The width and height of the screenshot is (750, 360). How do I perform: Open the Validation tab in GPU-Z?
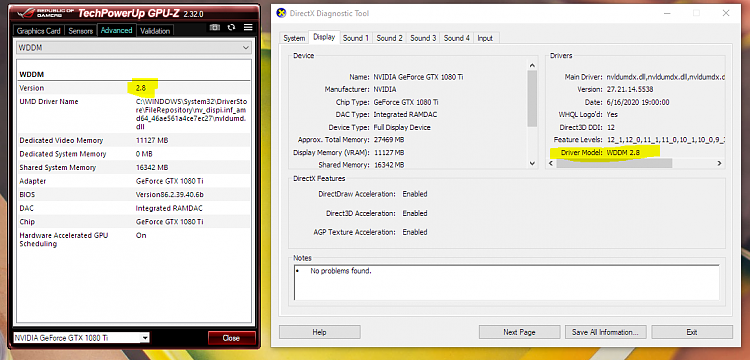tap(154, 31)
